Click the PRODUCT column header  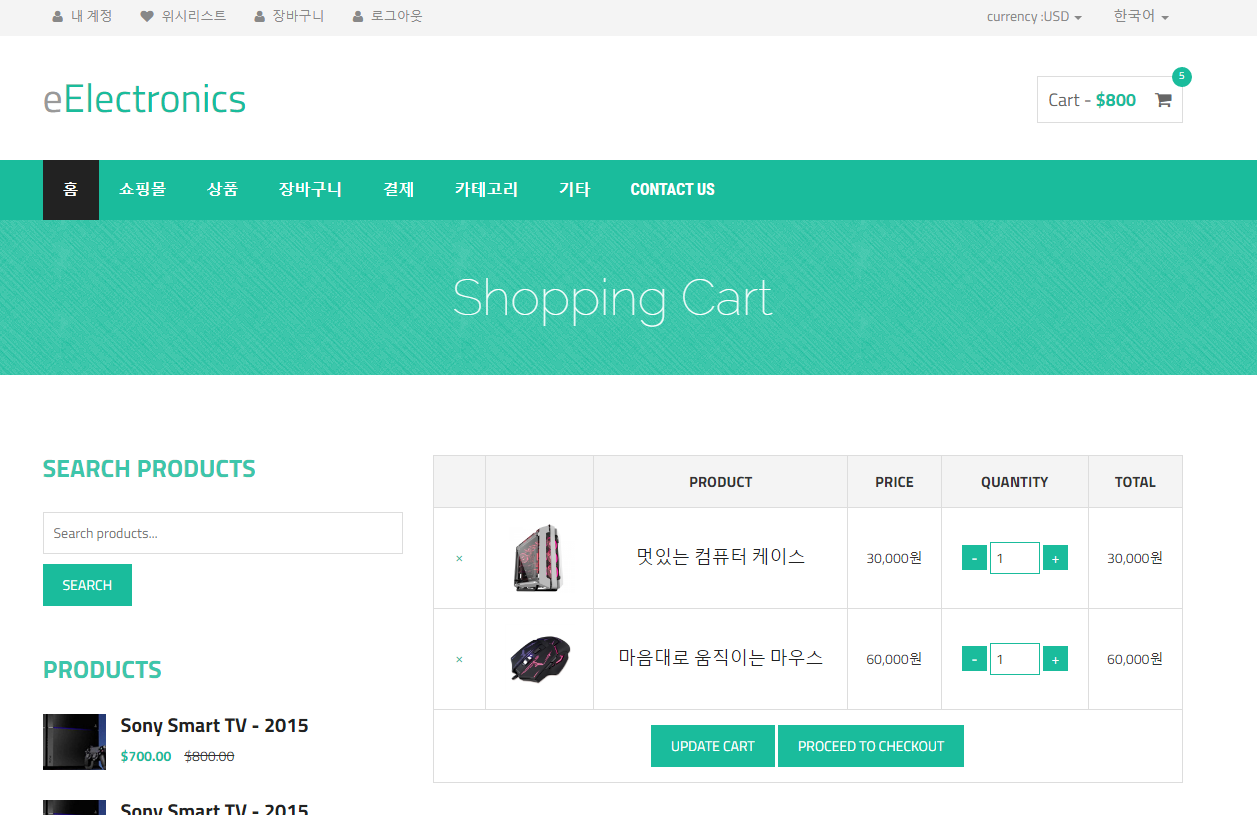coord(720,482)
